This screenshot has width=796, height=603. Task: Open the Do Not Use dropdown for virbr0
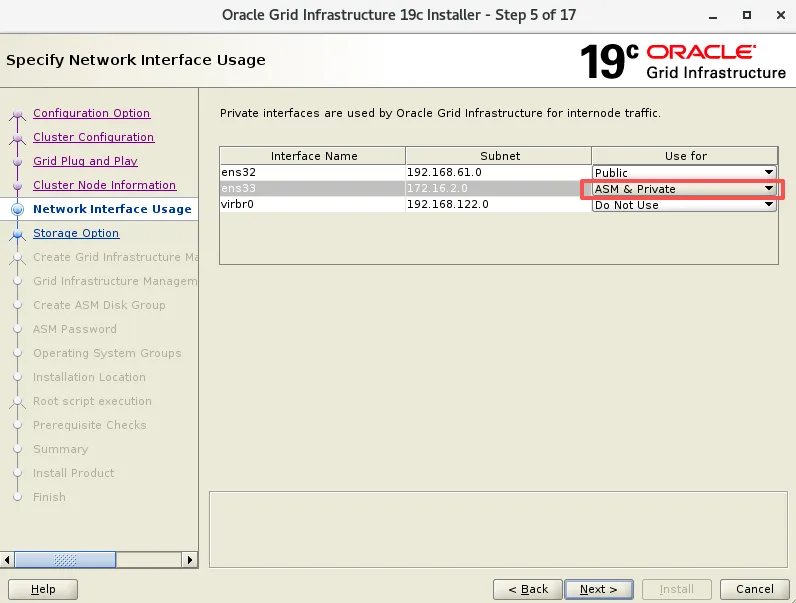[x=684, y=205]
